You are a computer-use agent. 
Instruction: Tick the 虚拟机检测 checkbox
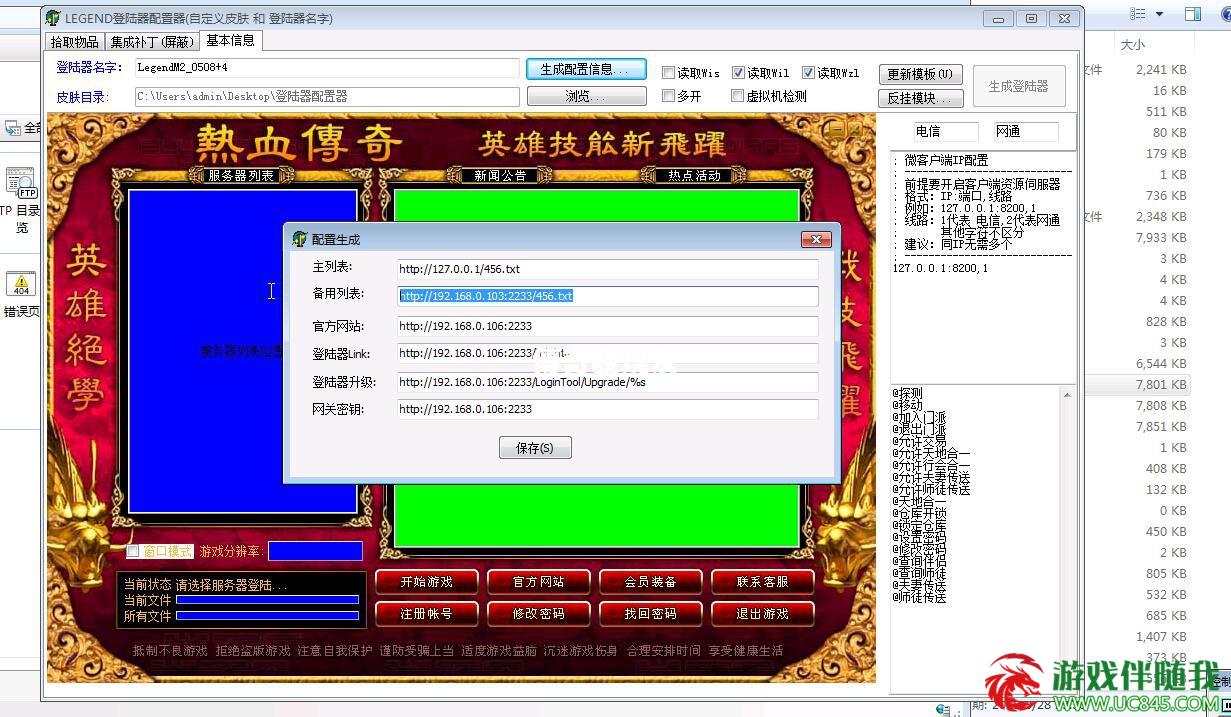738,96
